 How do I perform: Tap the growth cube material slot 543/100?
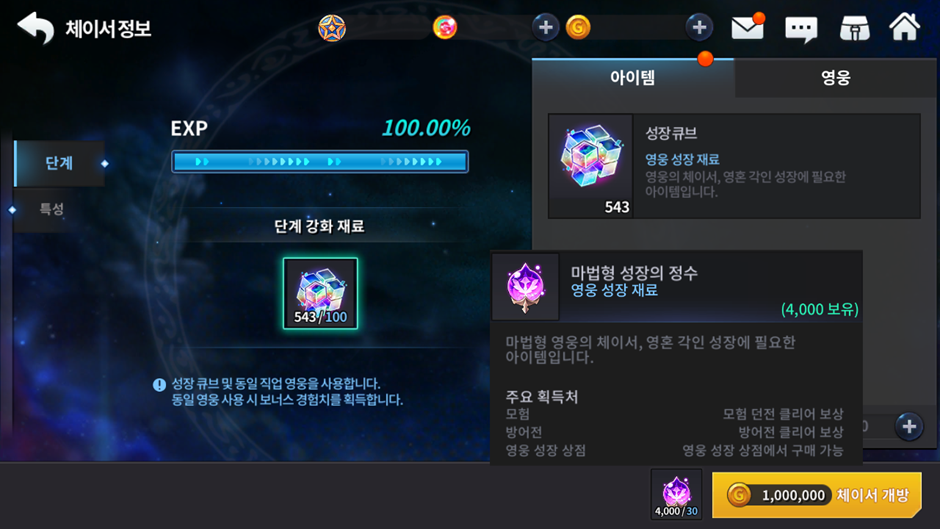tap(320, 293)
